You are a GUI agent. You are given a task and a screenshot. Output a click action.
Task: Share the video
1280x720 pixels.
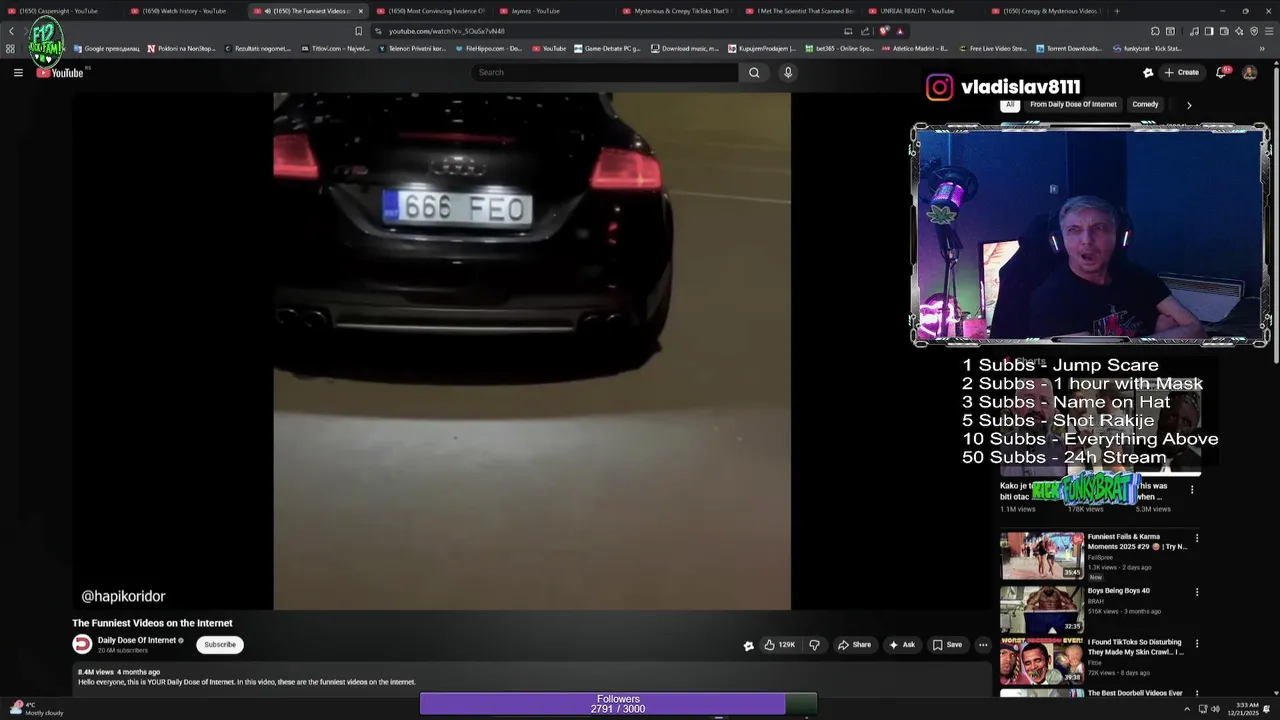pyautogui.click(x=855, y=645)
